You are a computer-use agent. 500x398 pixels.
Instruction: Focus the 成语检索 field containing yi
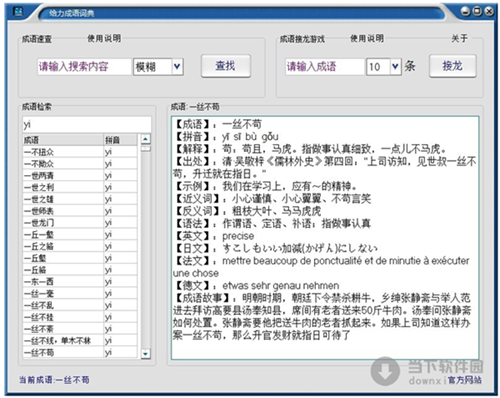click(x=87, y=125)
